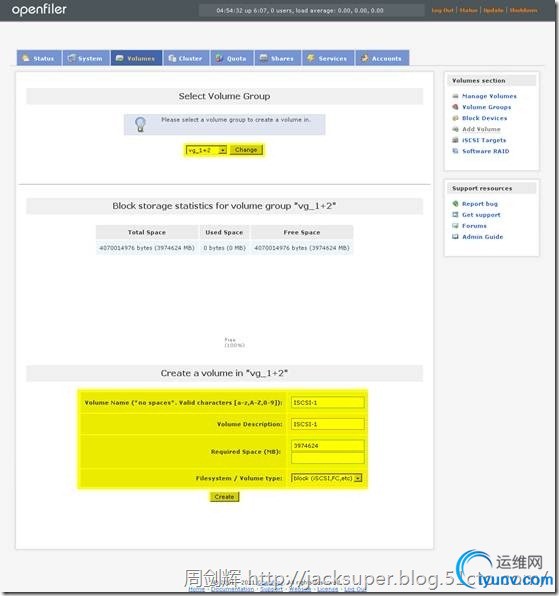Open Software RAID link
559x596 pixels.
(x=485, y=151)
